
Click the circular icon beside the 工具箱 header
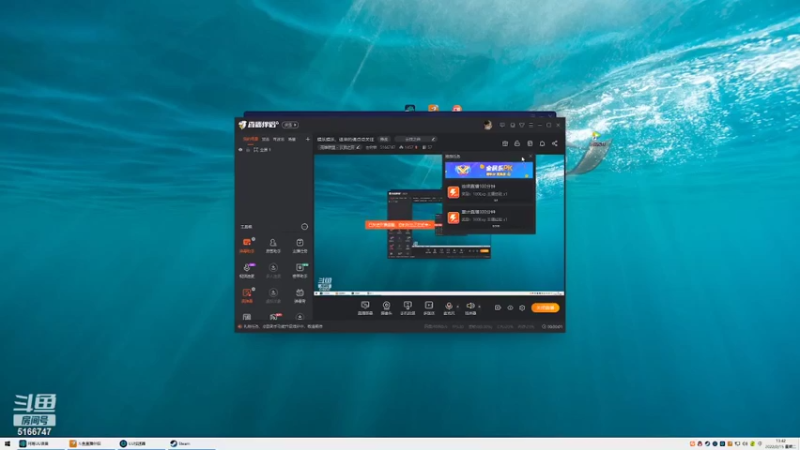pos(305,227)
